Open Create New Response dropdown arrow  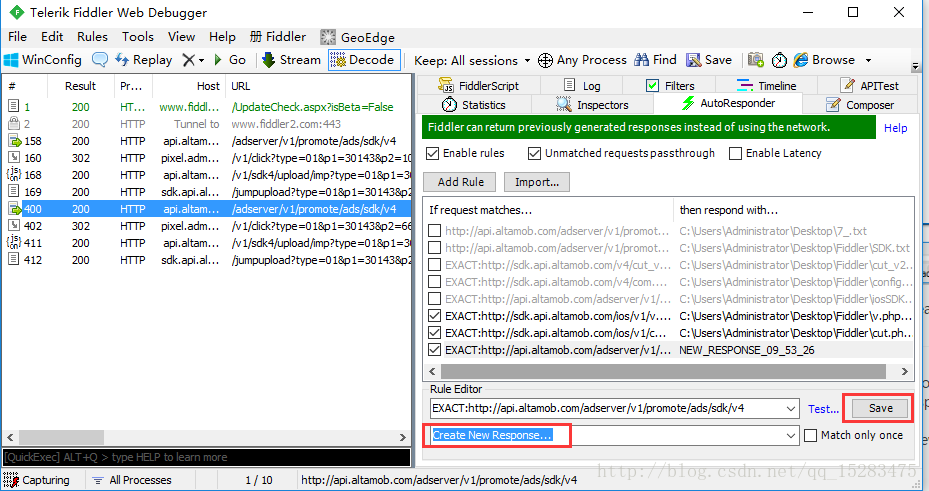791,435
